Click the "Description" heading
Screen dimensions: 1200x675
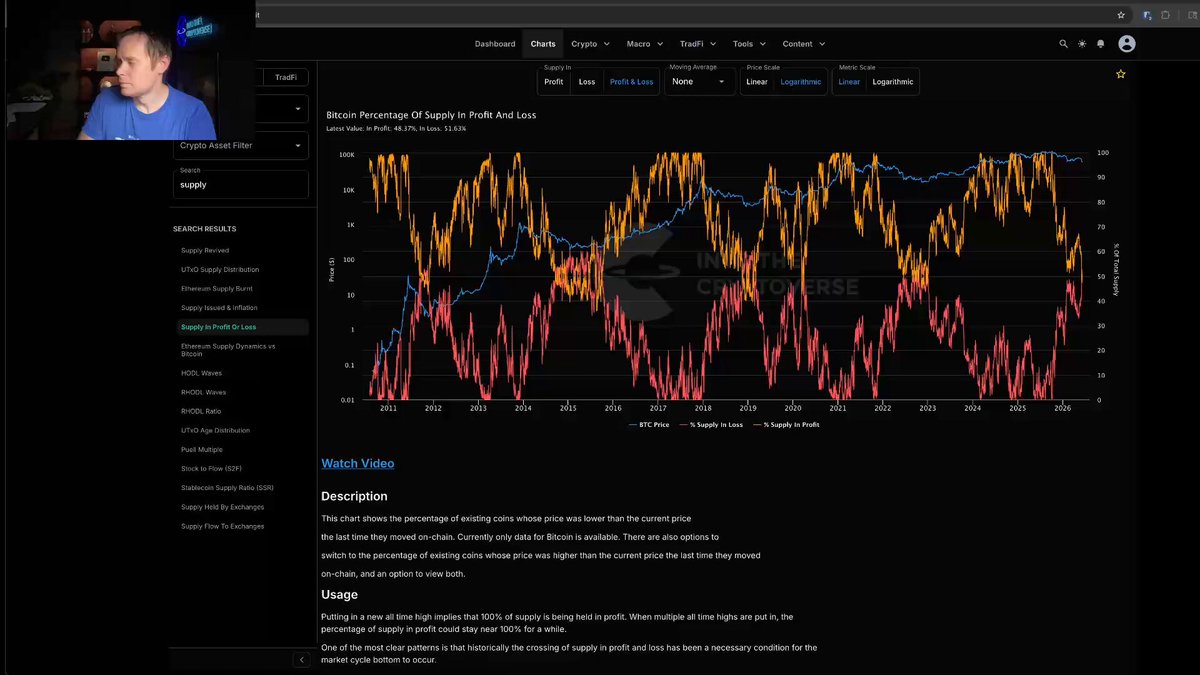coord(354,496)
